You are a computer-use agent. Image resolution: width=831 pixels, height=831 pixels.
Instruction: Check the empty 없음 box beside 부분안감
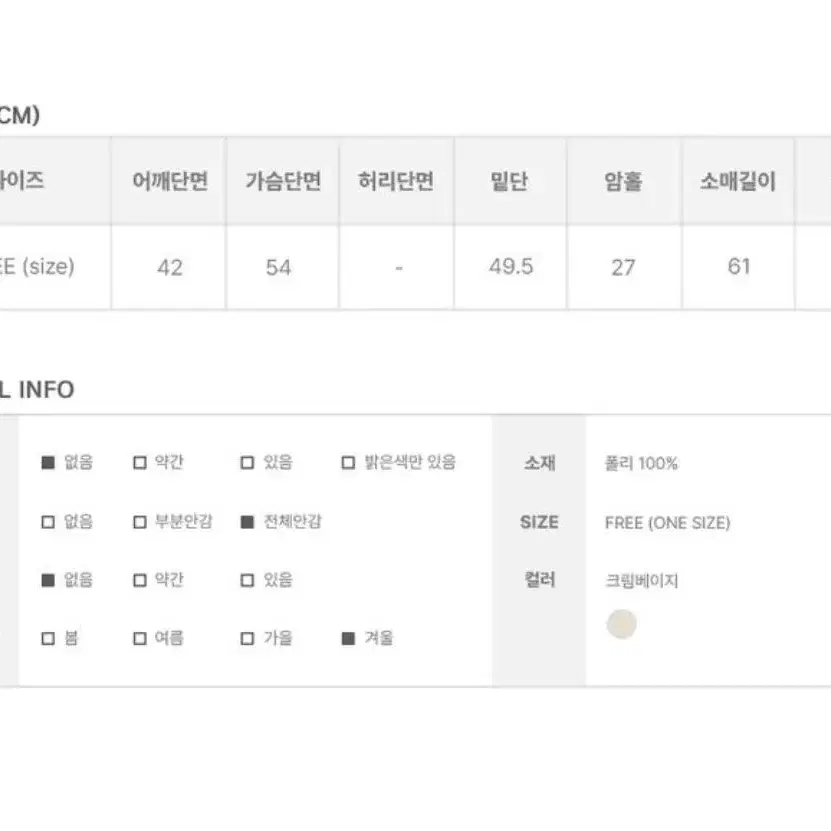point(48,522)
